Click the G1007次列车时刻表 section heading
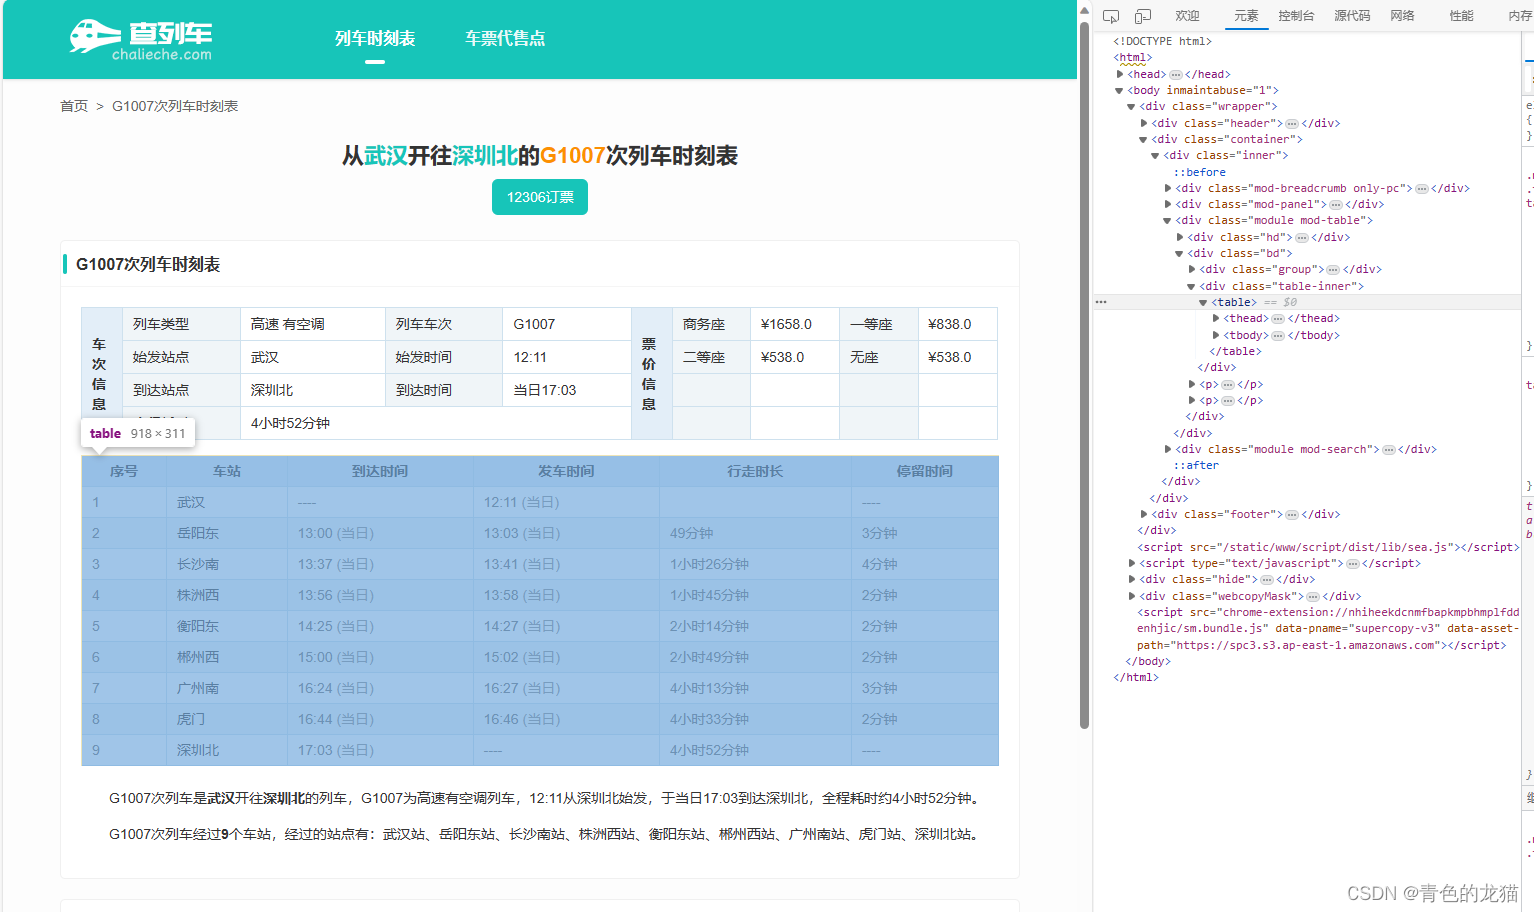The height and width of the screenshot is (912, 1534). pyautogui.click(x=148, y=264)
